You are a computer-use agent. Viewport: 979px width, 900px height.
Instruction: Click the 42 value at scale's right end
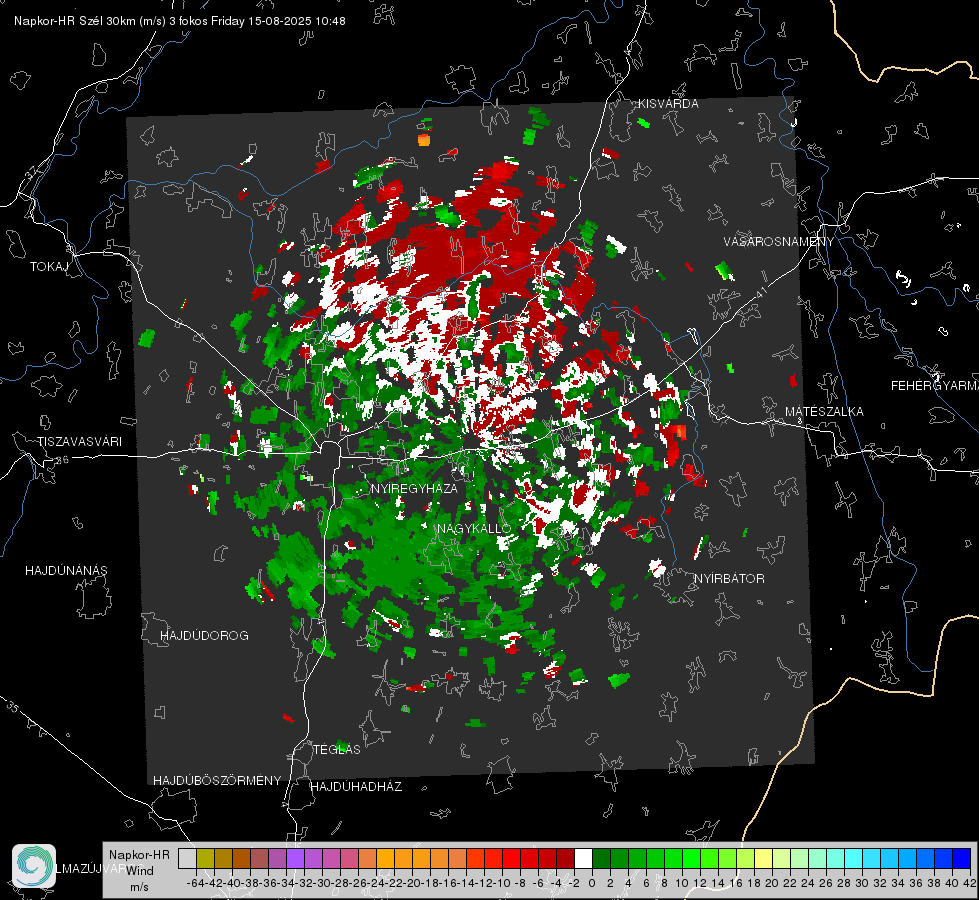[x=970, y=883]
